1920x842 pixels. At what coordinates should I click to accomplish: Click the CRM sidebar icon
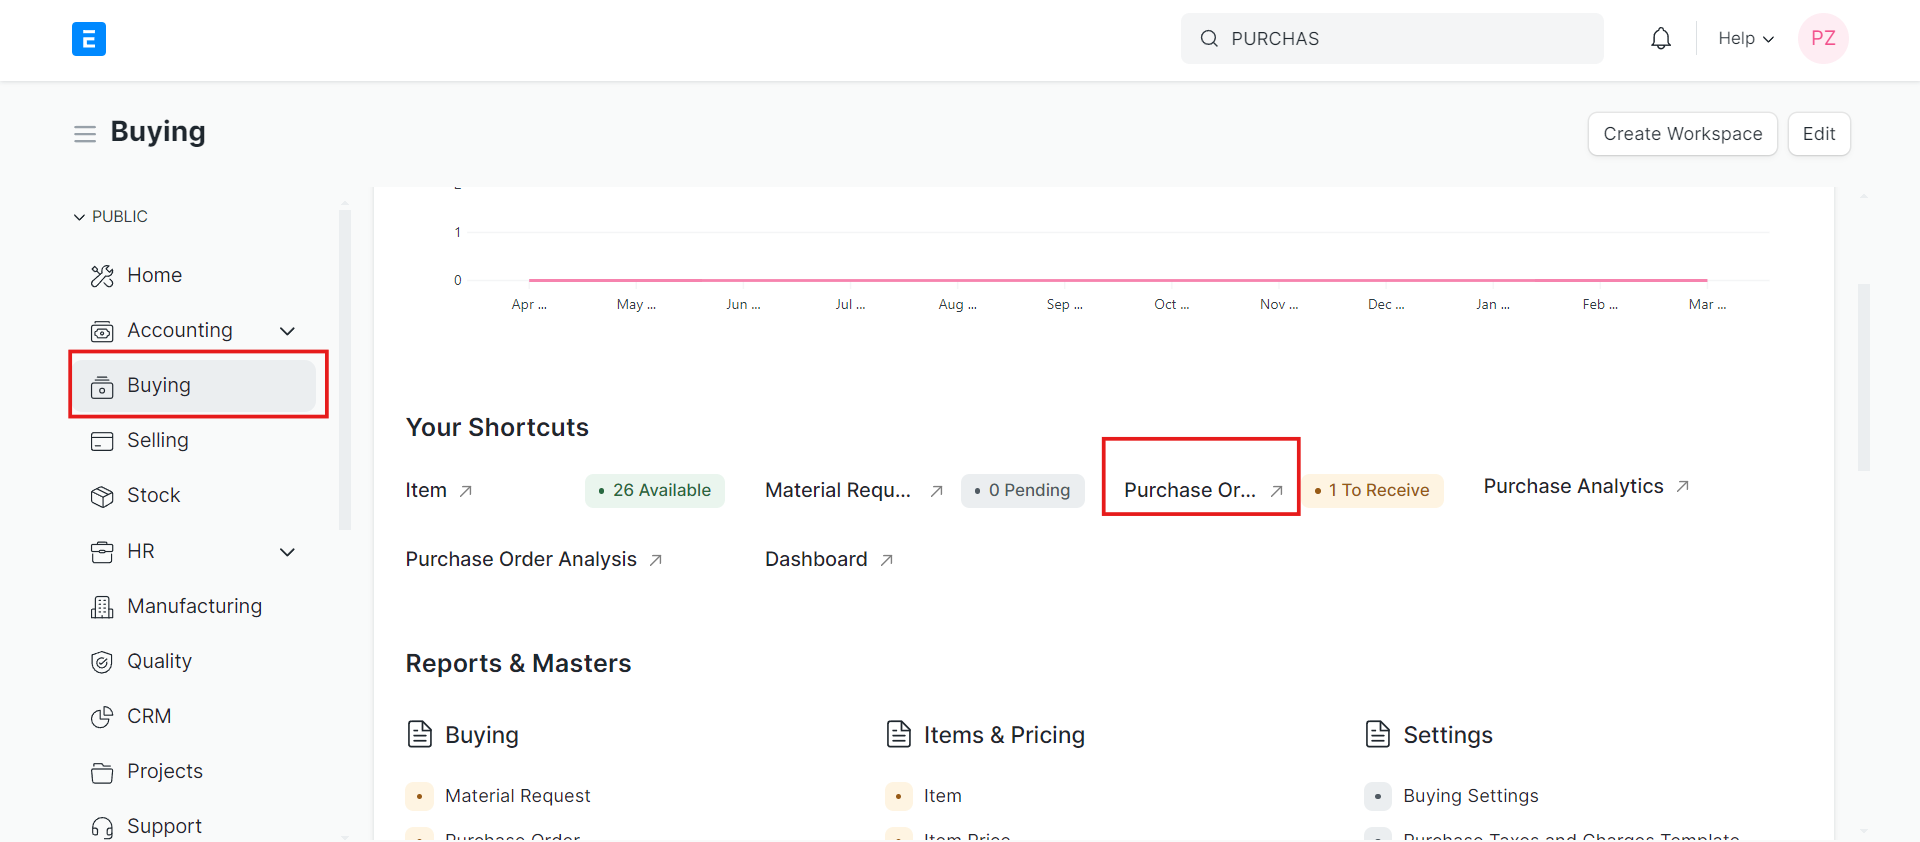coord(102,717)
